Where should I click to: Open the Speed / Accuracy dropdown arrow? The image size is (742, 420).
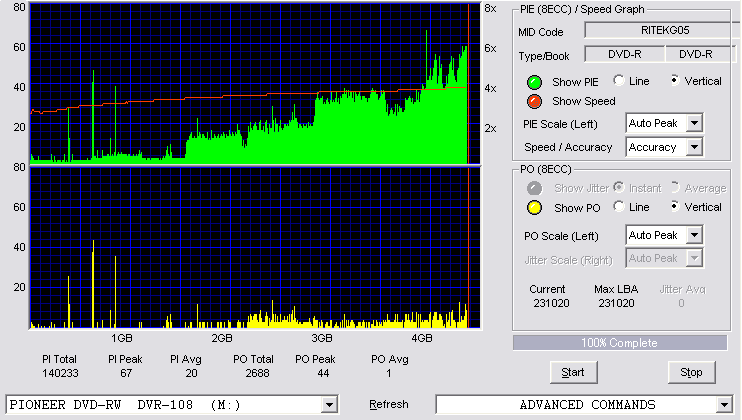click(x=694, y=147)
